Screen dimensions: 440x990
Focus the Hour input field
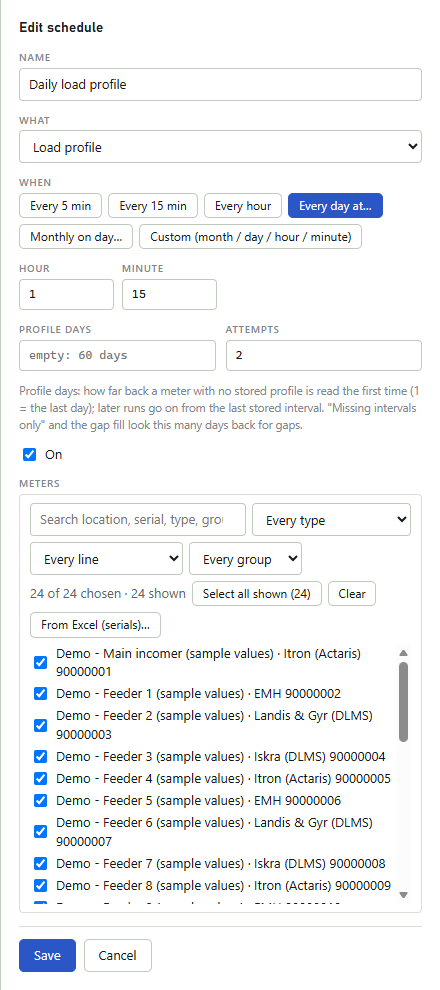click(x=67, y=295)
